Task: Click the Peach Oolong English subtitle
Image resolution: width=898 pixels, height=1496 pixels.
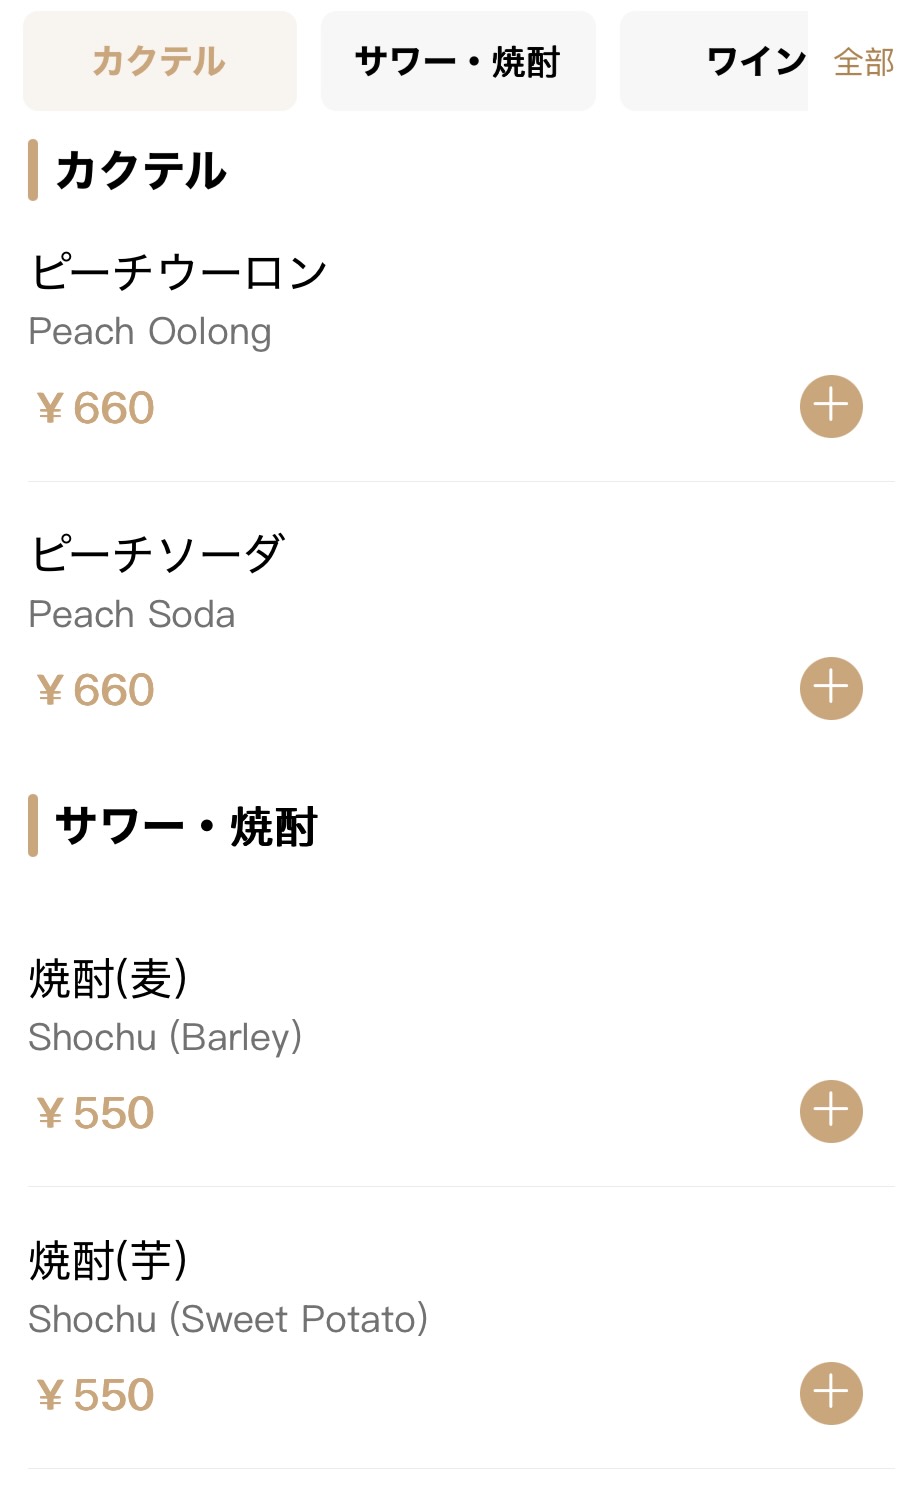Action: [x=150, y=331]
